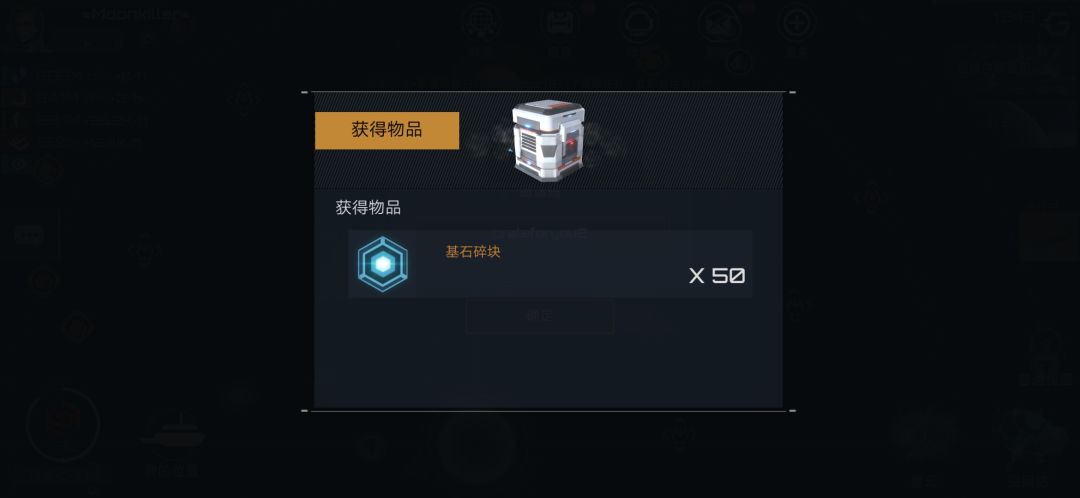Select the dimmed ship icon at bottom left
The height and width of the screenshot is (498, 1080).
tap(172, 436)
